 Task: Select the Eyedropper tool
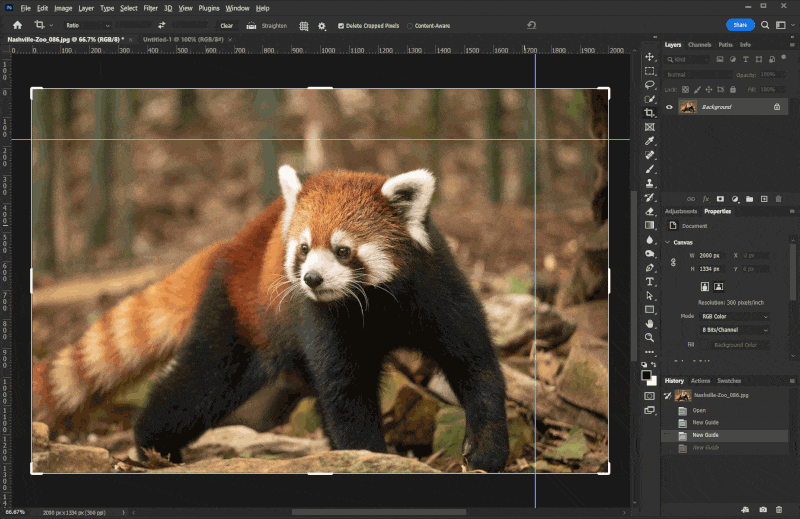(649, 141)
